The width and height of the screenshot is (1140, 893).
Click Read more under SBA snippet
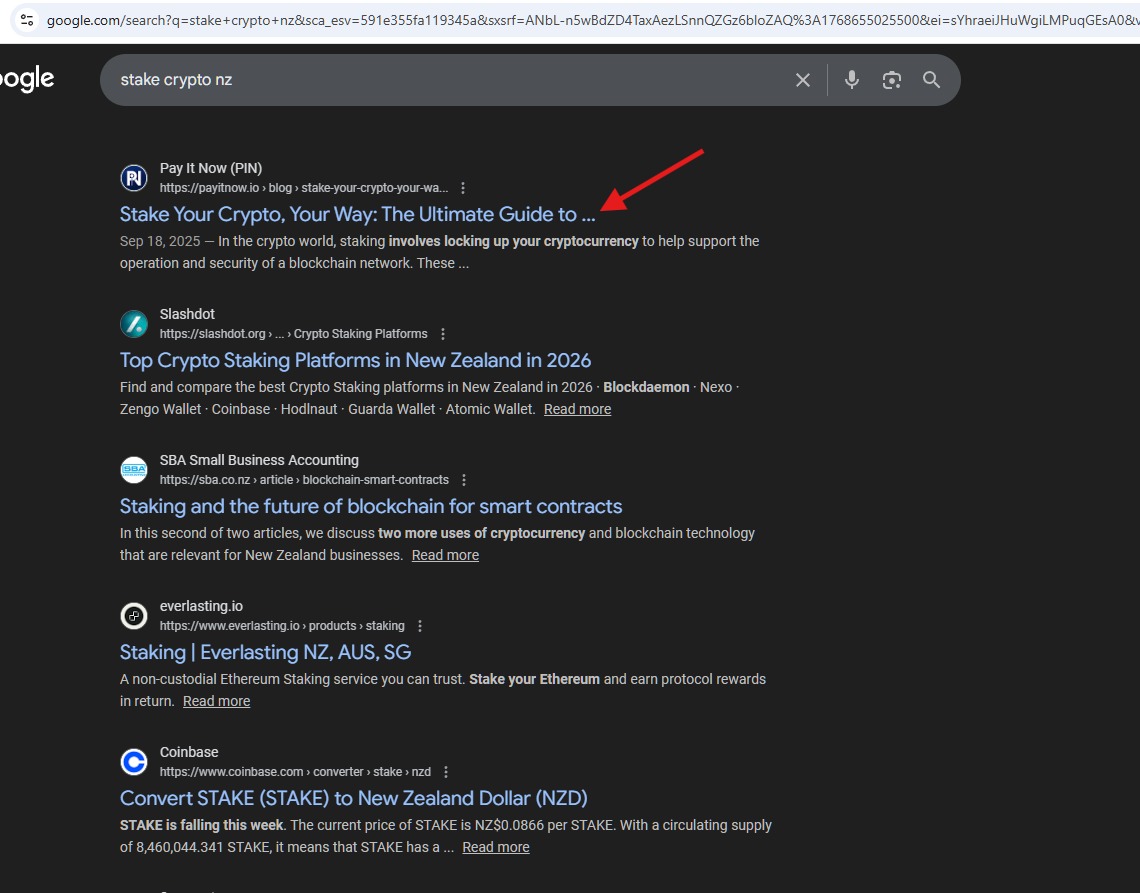(x=445, y=556)
